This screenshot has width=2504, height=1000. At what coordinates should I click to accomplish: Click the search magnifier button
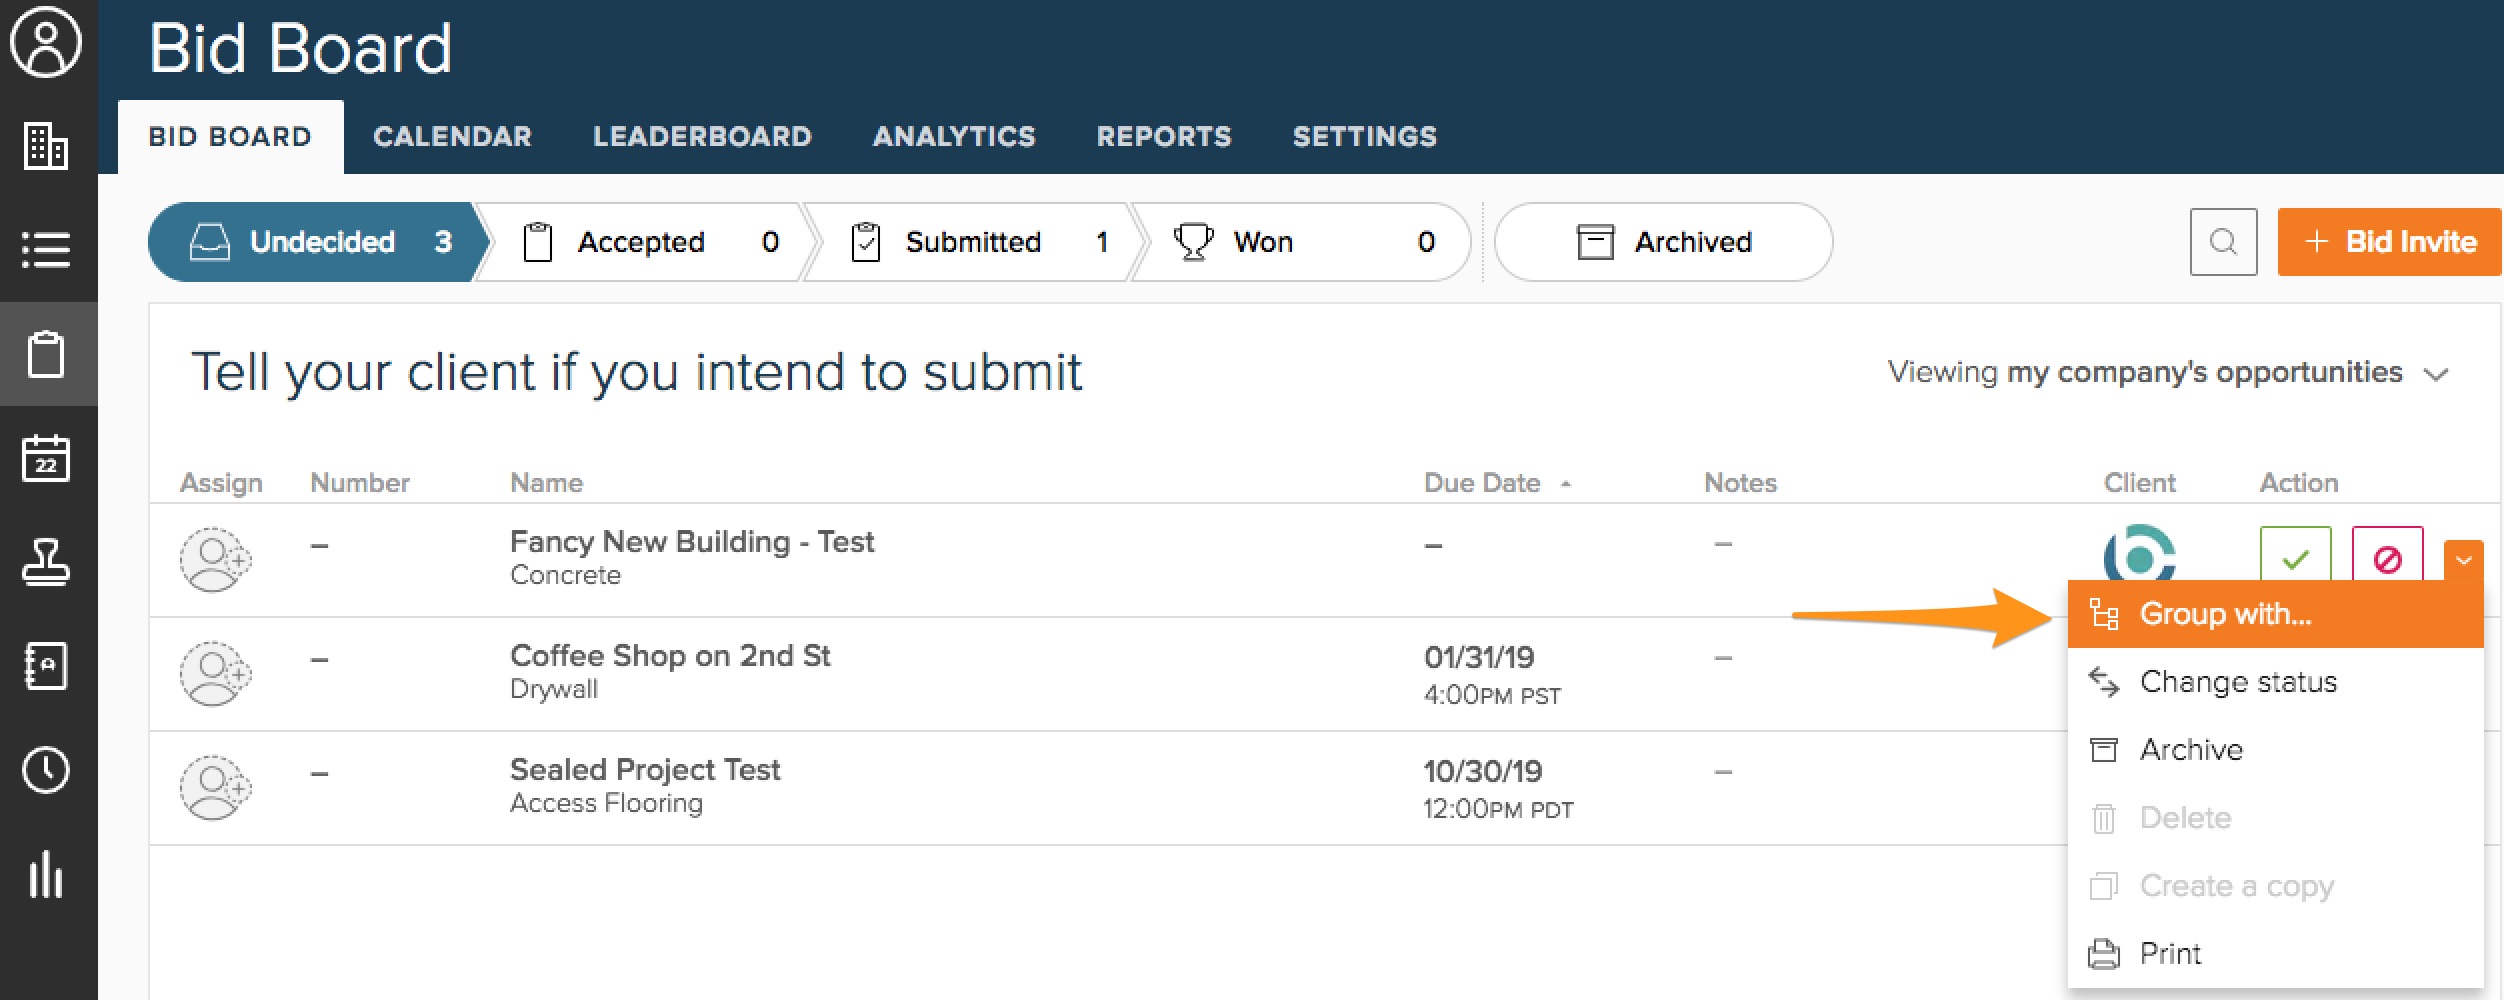click(2222, 242)
